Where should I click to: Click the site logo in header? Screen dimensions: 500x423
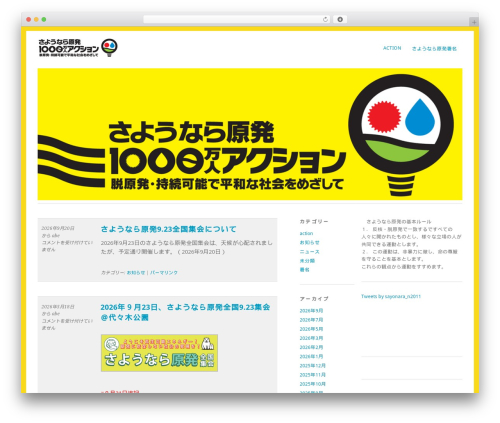[78, 48]
